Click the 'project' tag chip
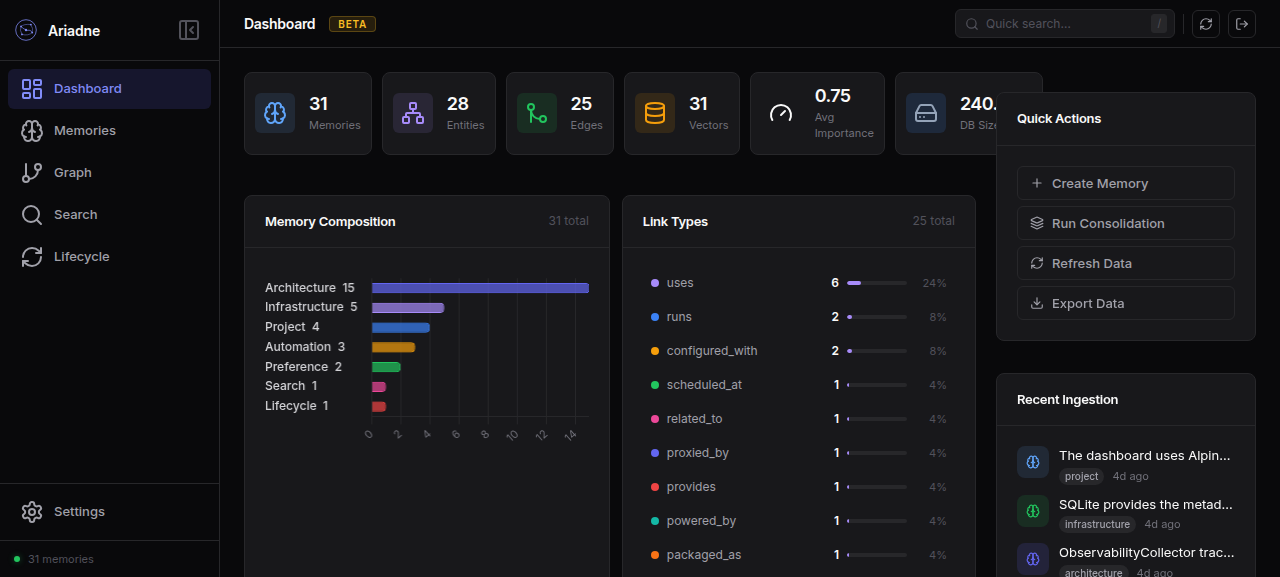1280x577 pixels. click(x=1082, y=476)
